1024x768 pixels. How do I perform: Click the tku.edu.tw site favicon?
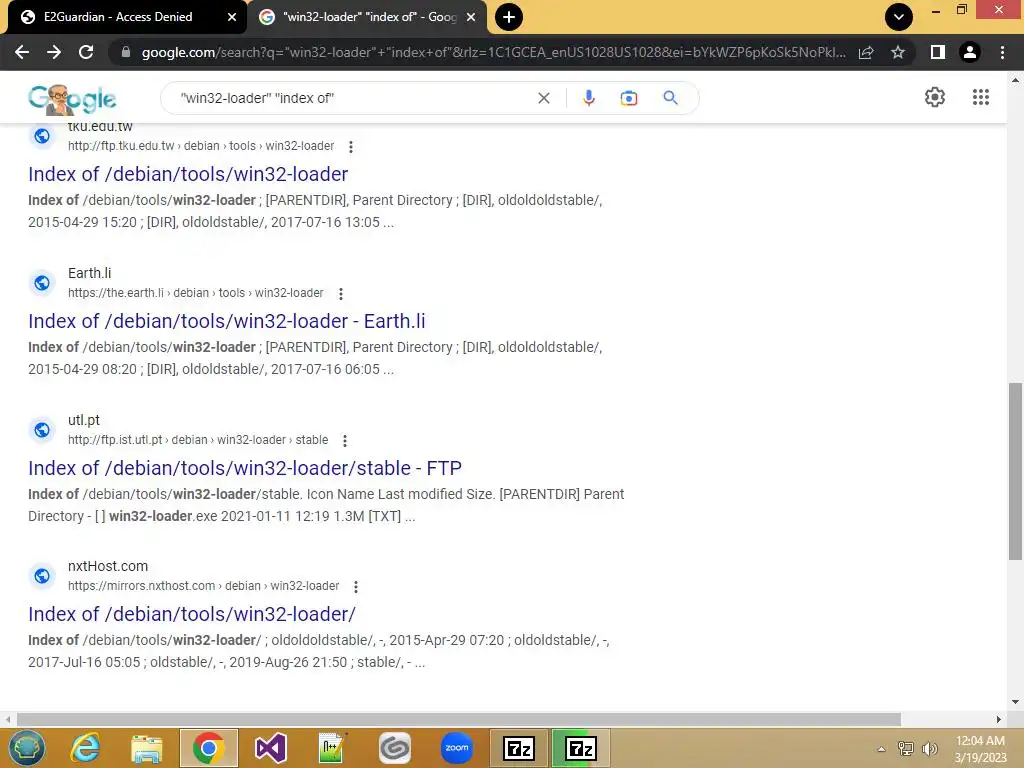tap(42, 136)
